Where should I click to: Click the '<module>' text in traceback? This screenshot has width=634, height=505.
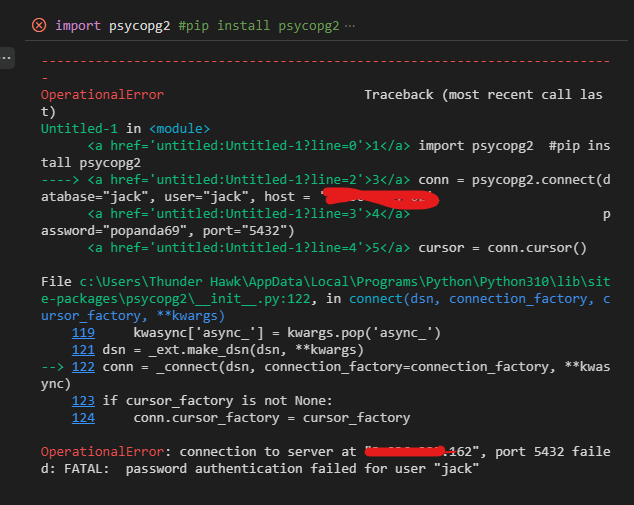pos(180,128)
